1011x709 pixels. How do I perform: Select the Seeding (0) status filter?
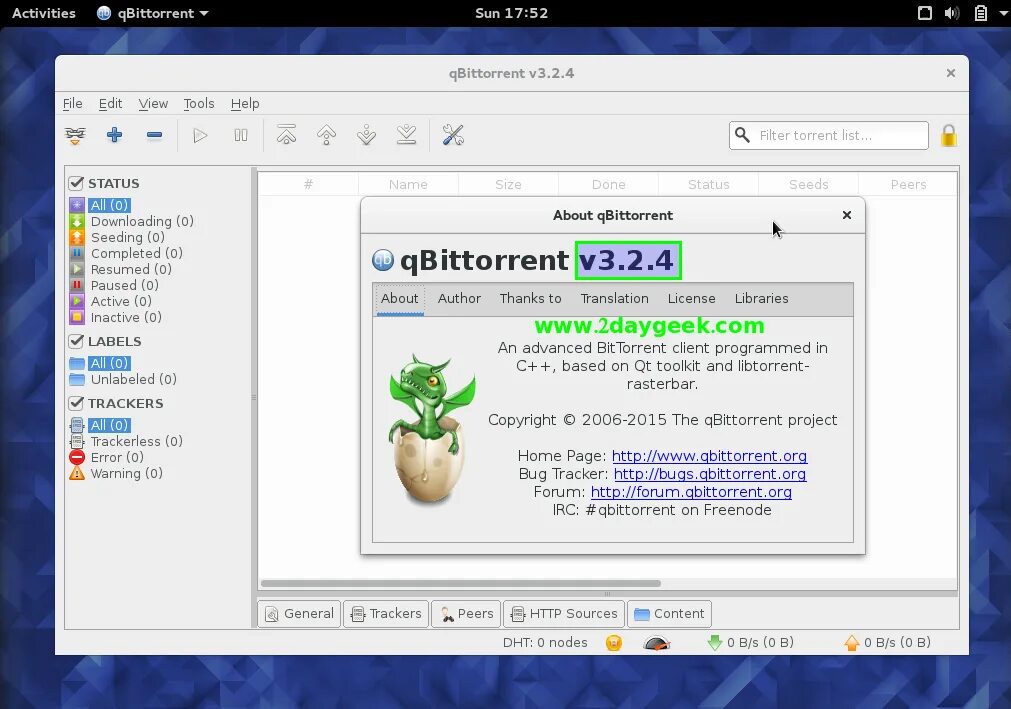tap(128, 237)
